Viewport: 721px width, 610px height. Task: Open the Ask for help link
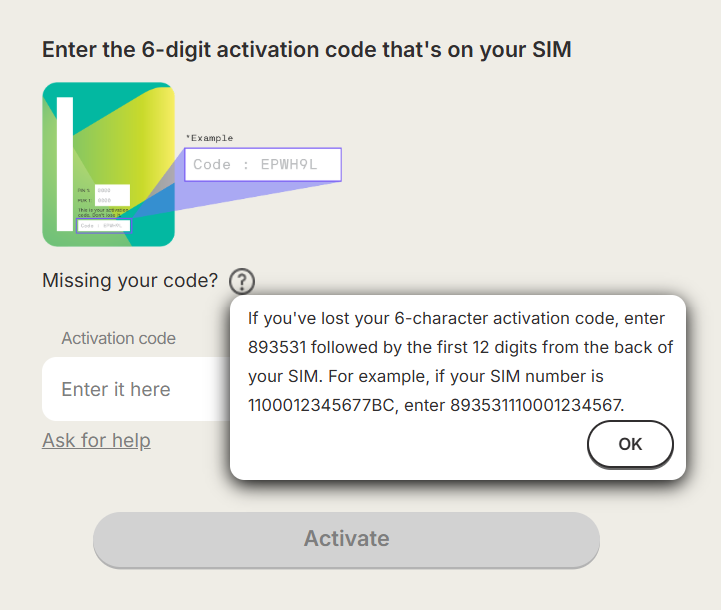pyautogui.click(x=96, y=440)
